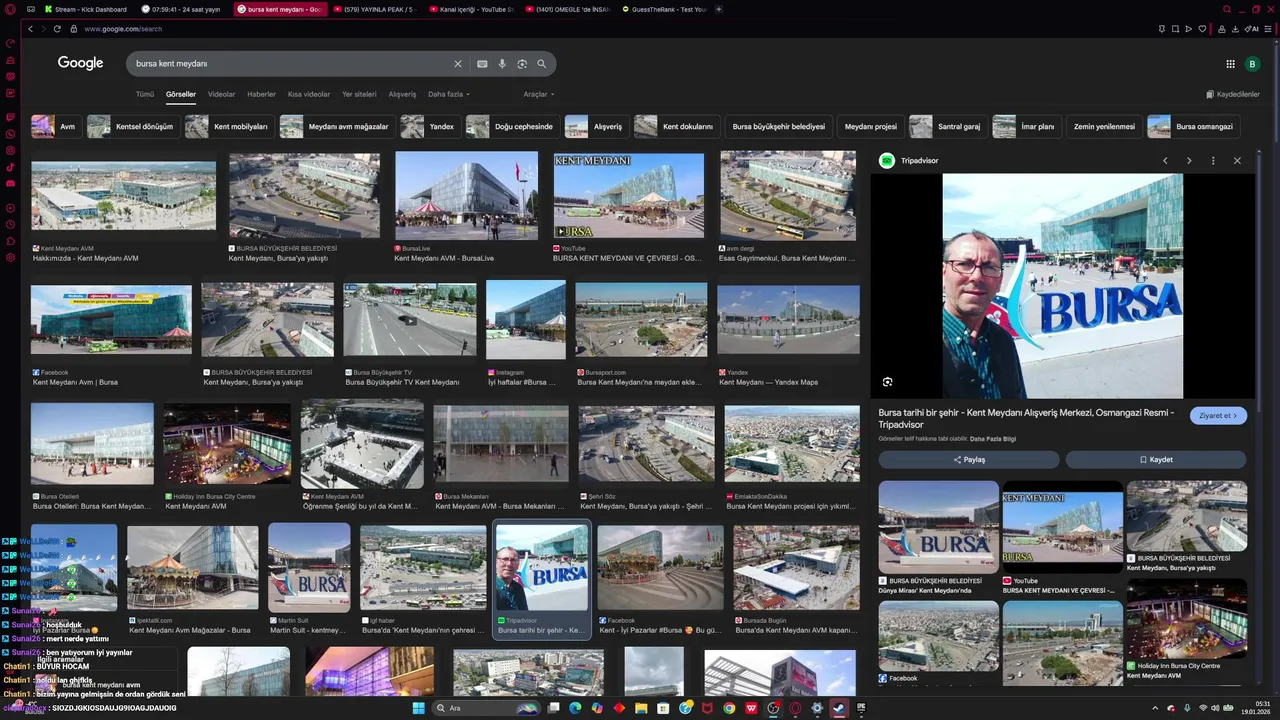Apply the Santral garaj filter chip
1280x720 pixels.
[947, 127]
